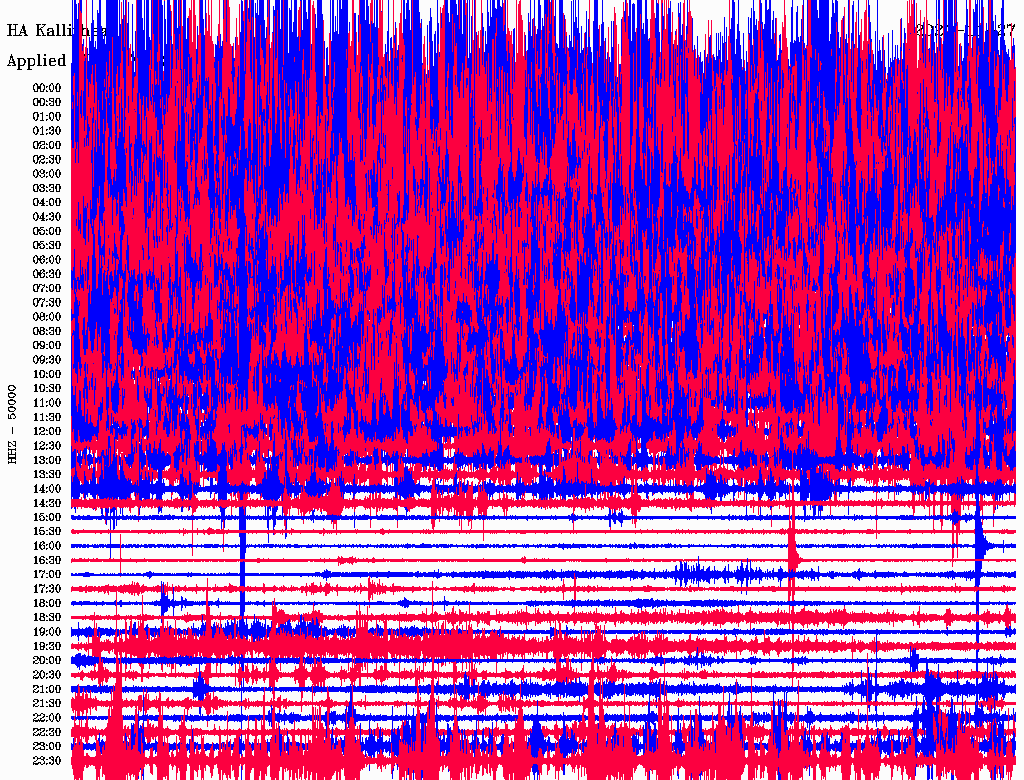Choose the 20:30 time label
1024x780 pixels.
coord(47,675)
